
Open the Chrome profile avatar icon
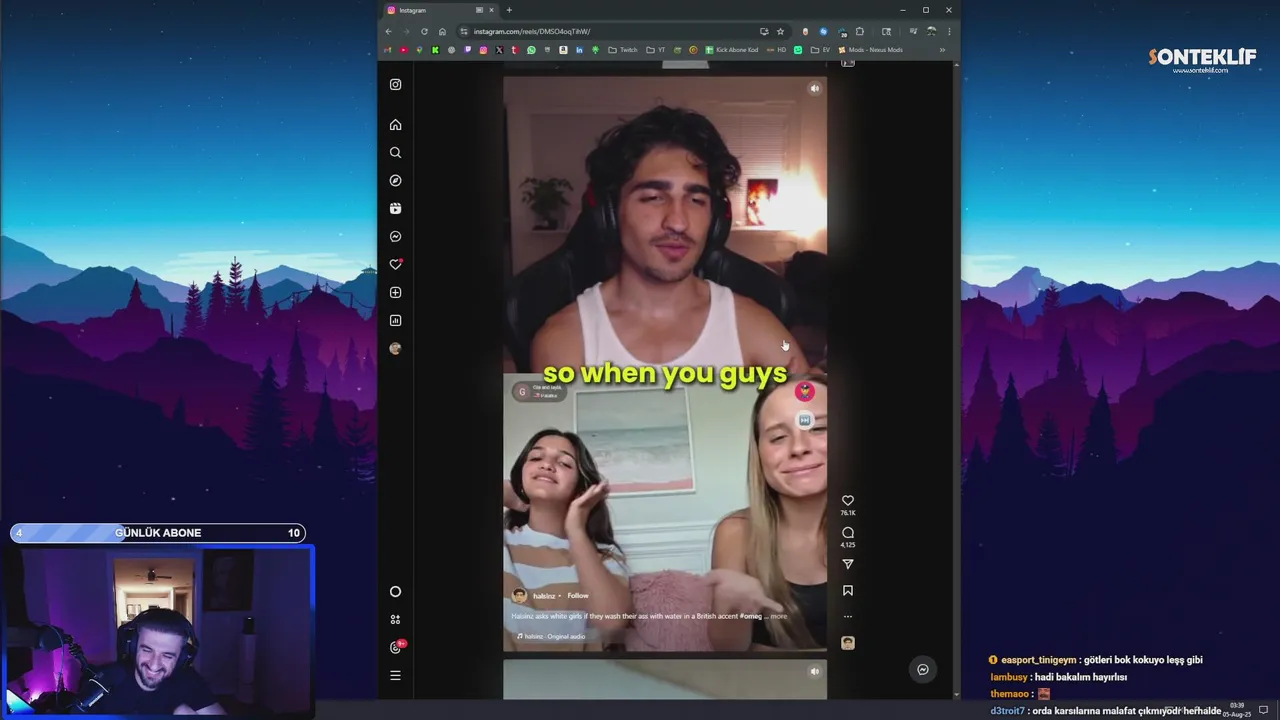click(931, 31)
